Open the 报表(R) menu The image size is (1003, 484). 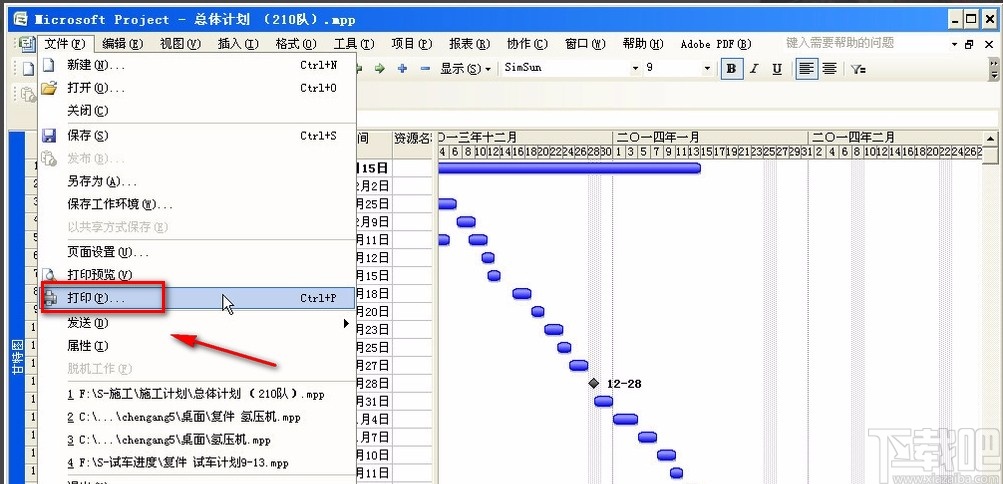(470, 44)
